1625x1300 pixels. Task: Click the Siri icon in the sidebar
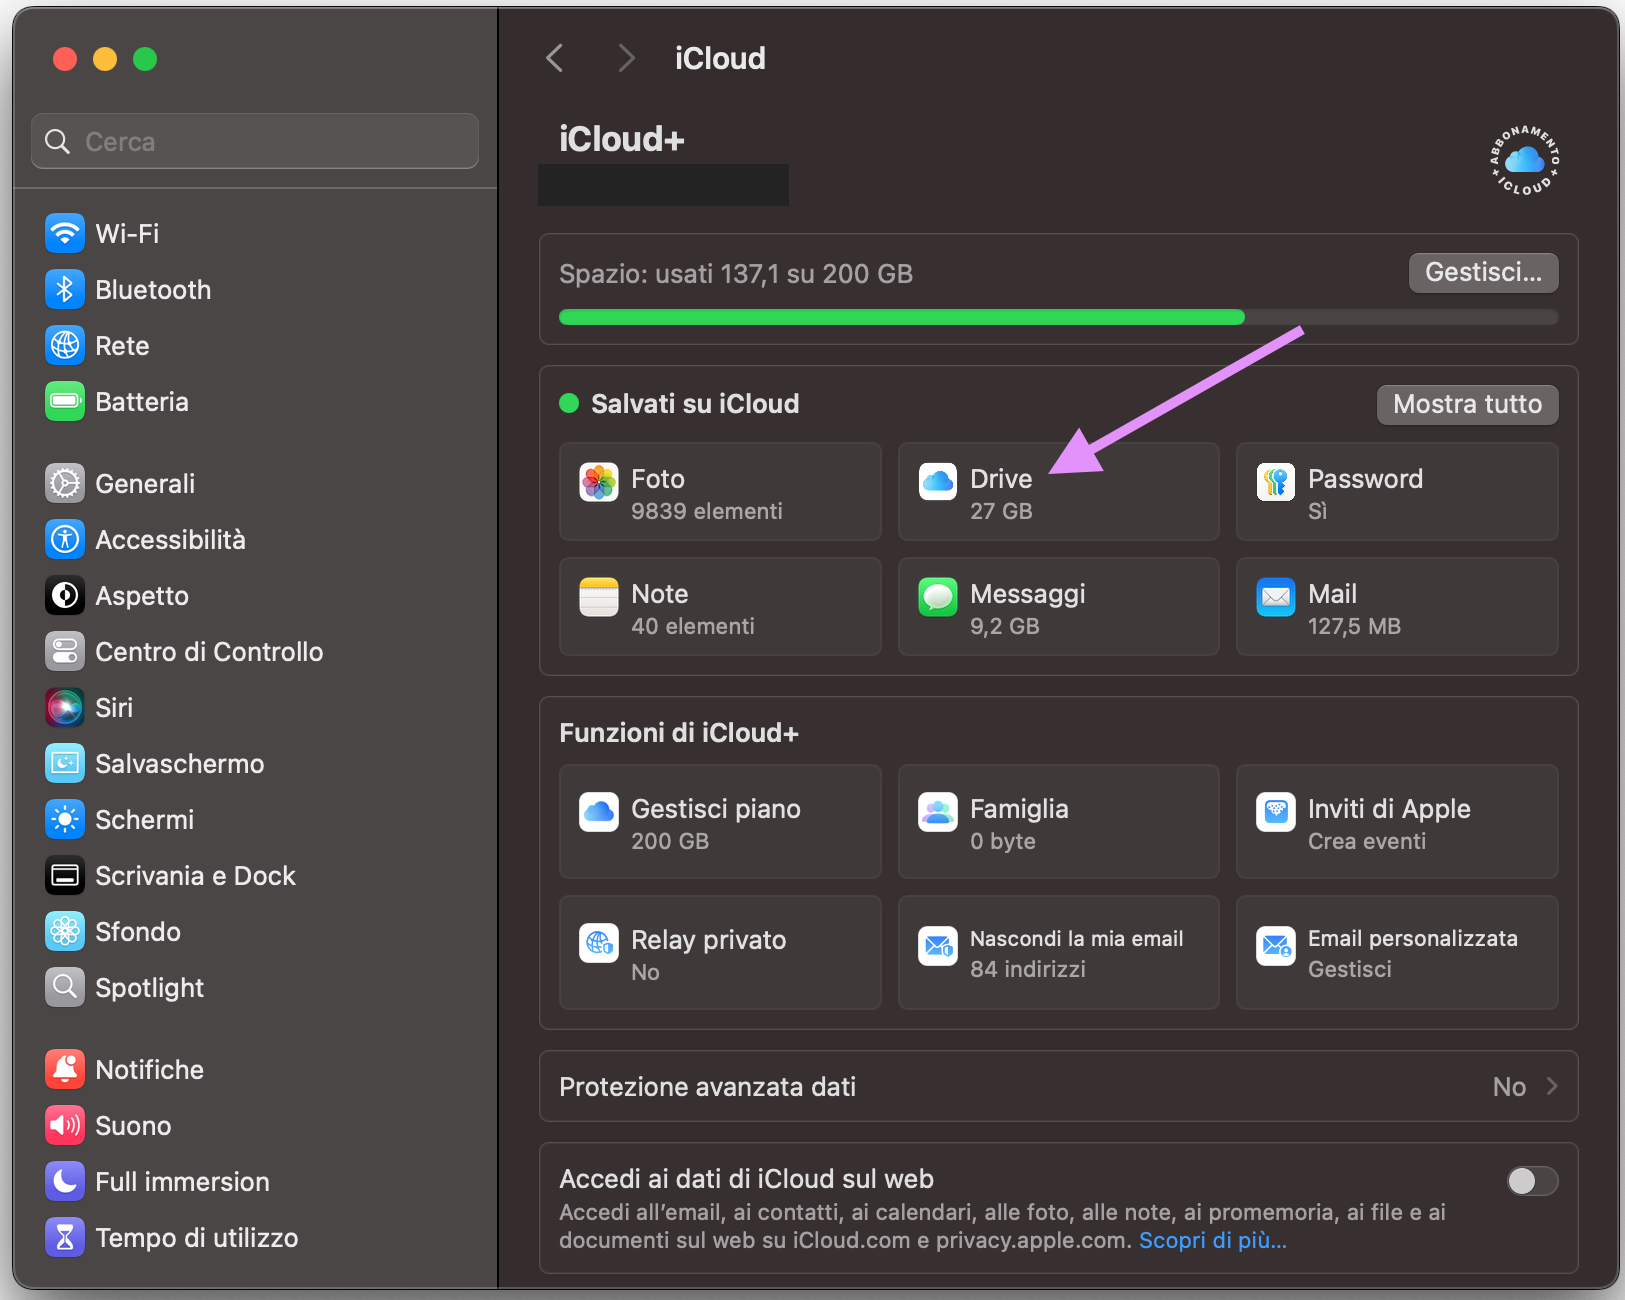(x=64, y=707)
